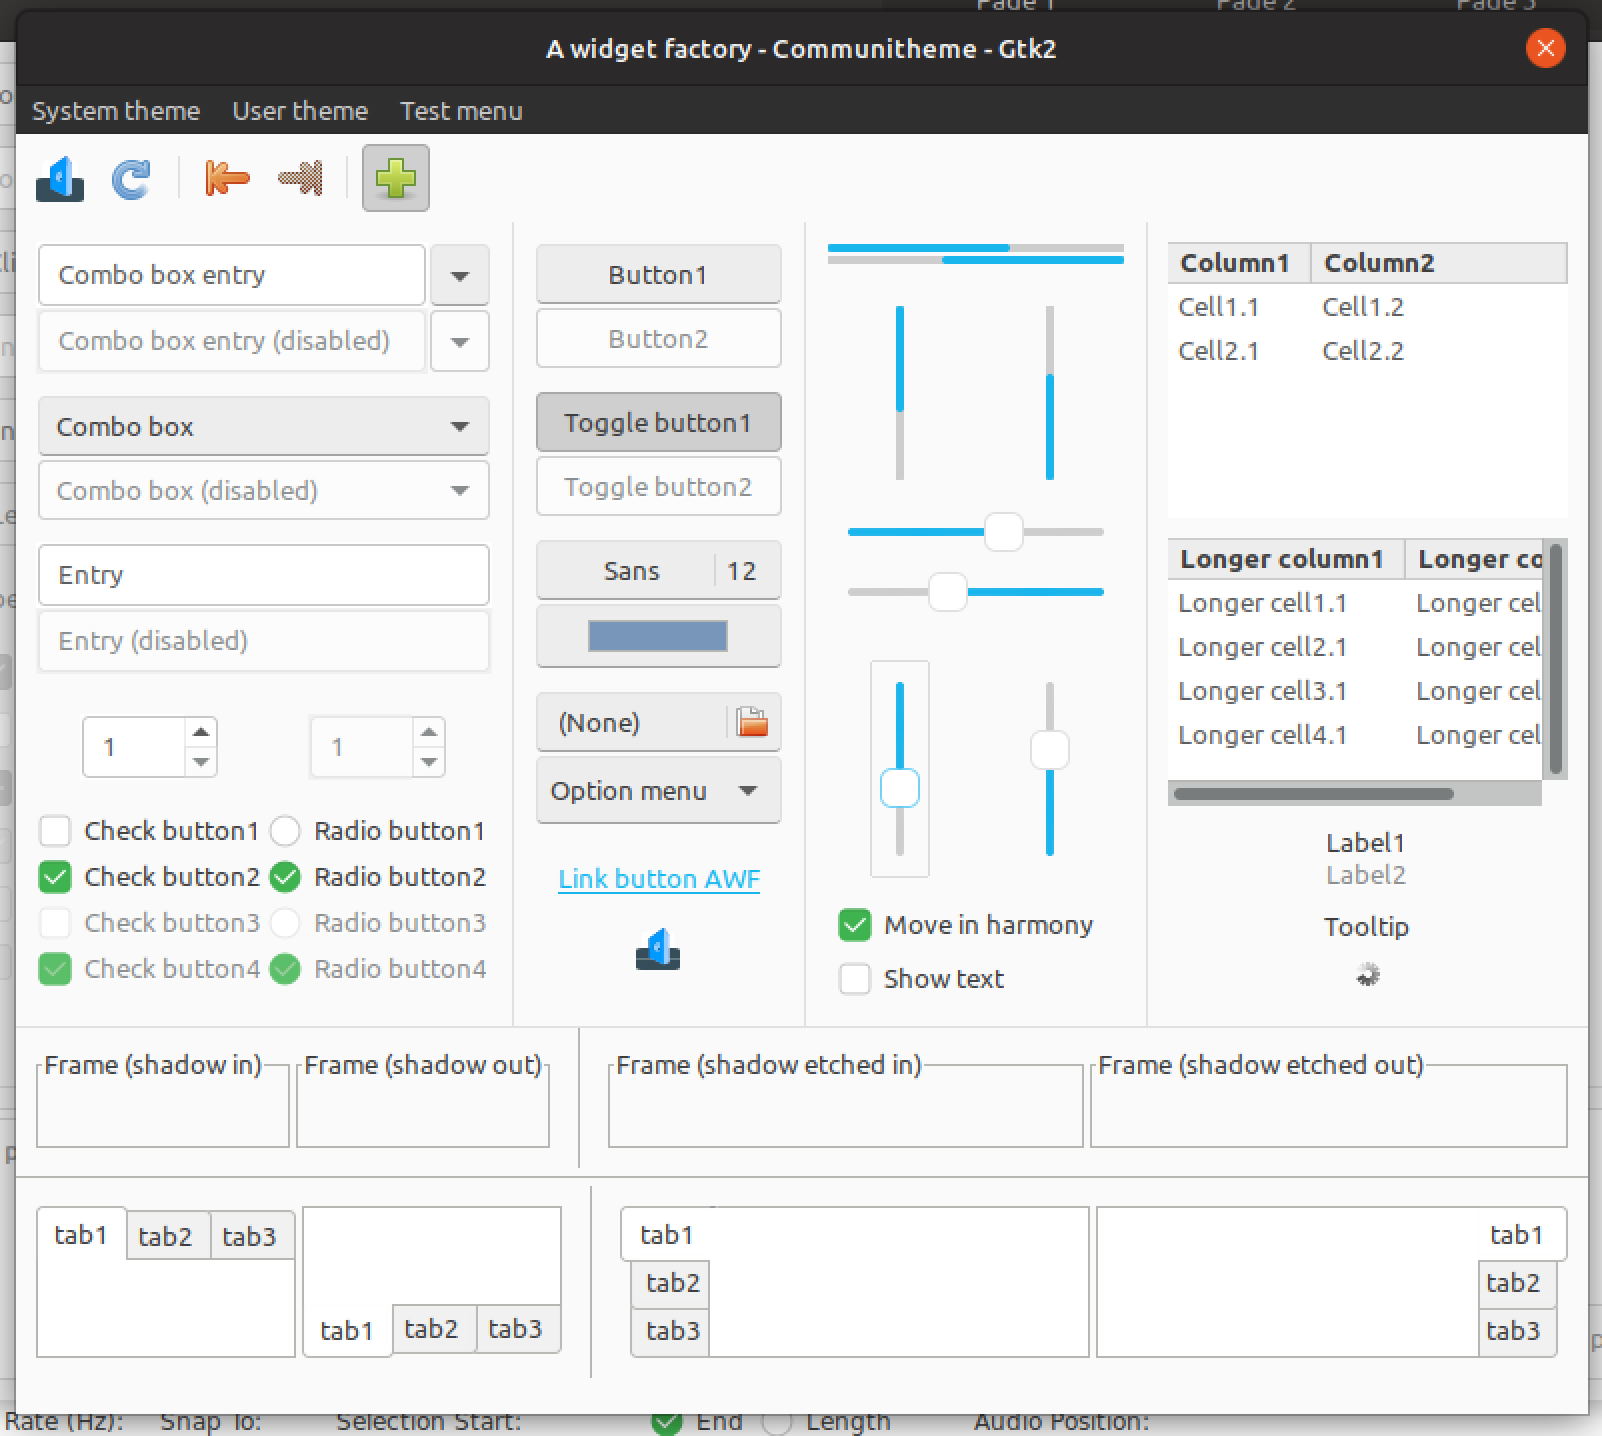The height and width of the screenshot is (1436, 1602).
Task: Click the dotted last-page arrow toolbar icon
Action: (x=299, y=178)
